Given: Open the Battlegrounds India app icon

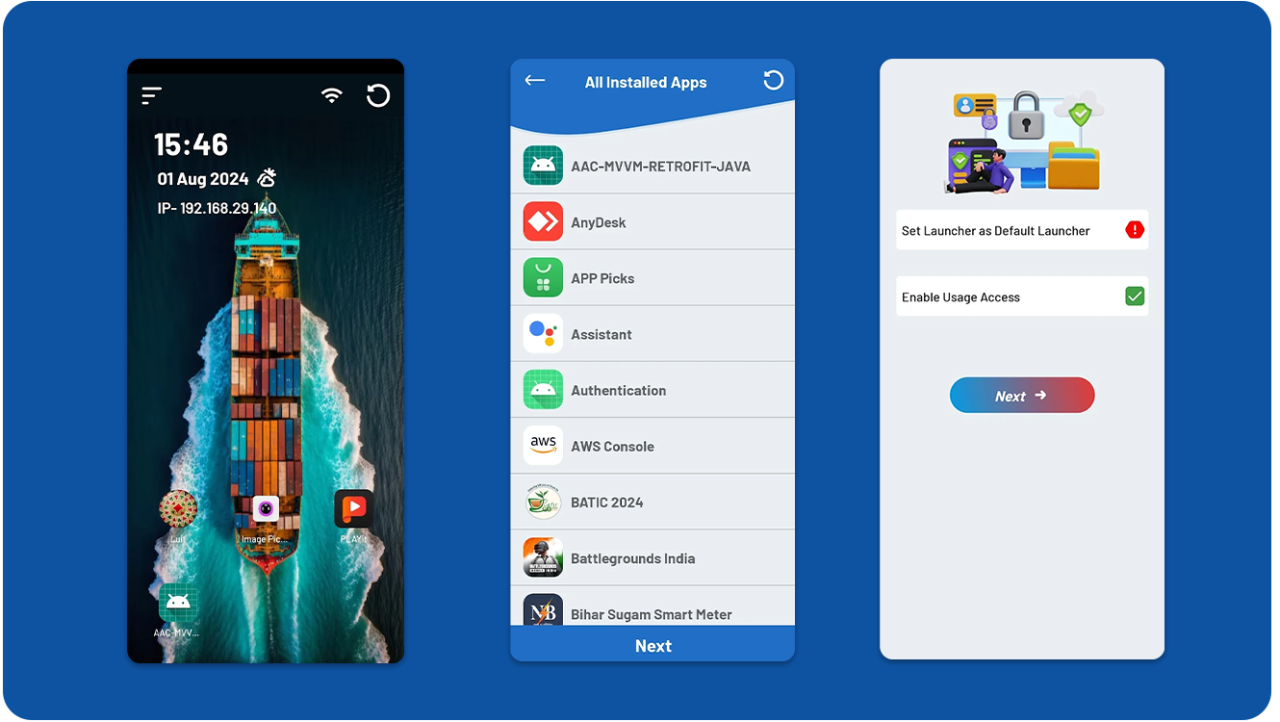Looking at the screenshot, I should coord(542,557).
